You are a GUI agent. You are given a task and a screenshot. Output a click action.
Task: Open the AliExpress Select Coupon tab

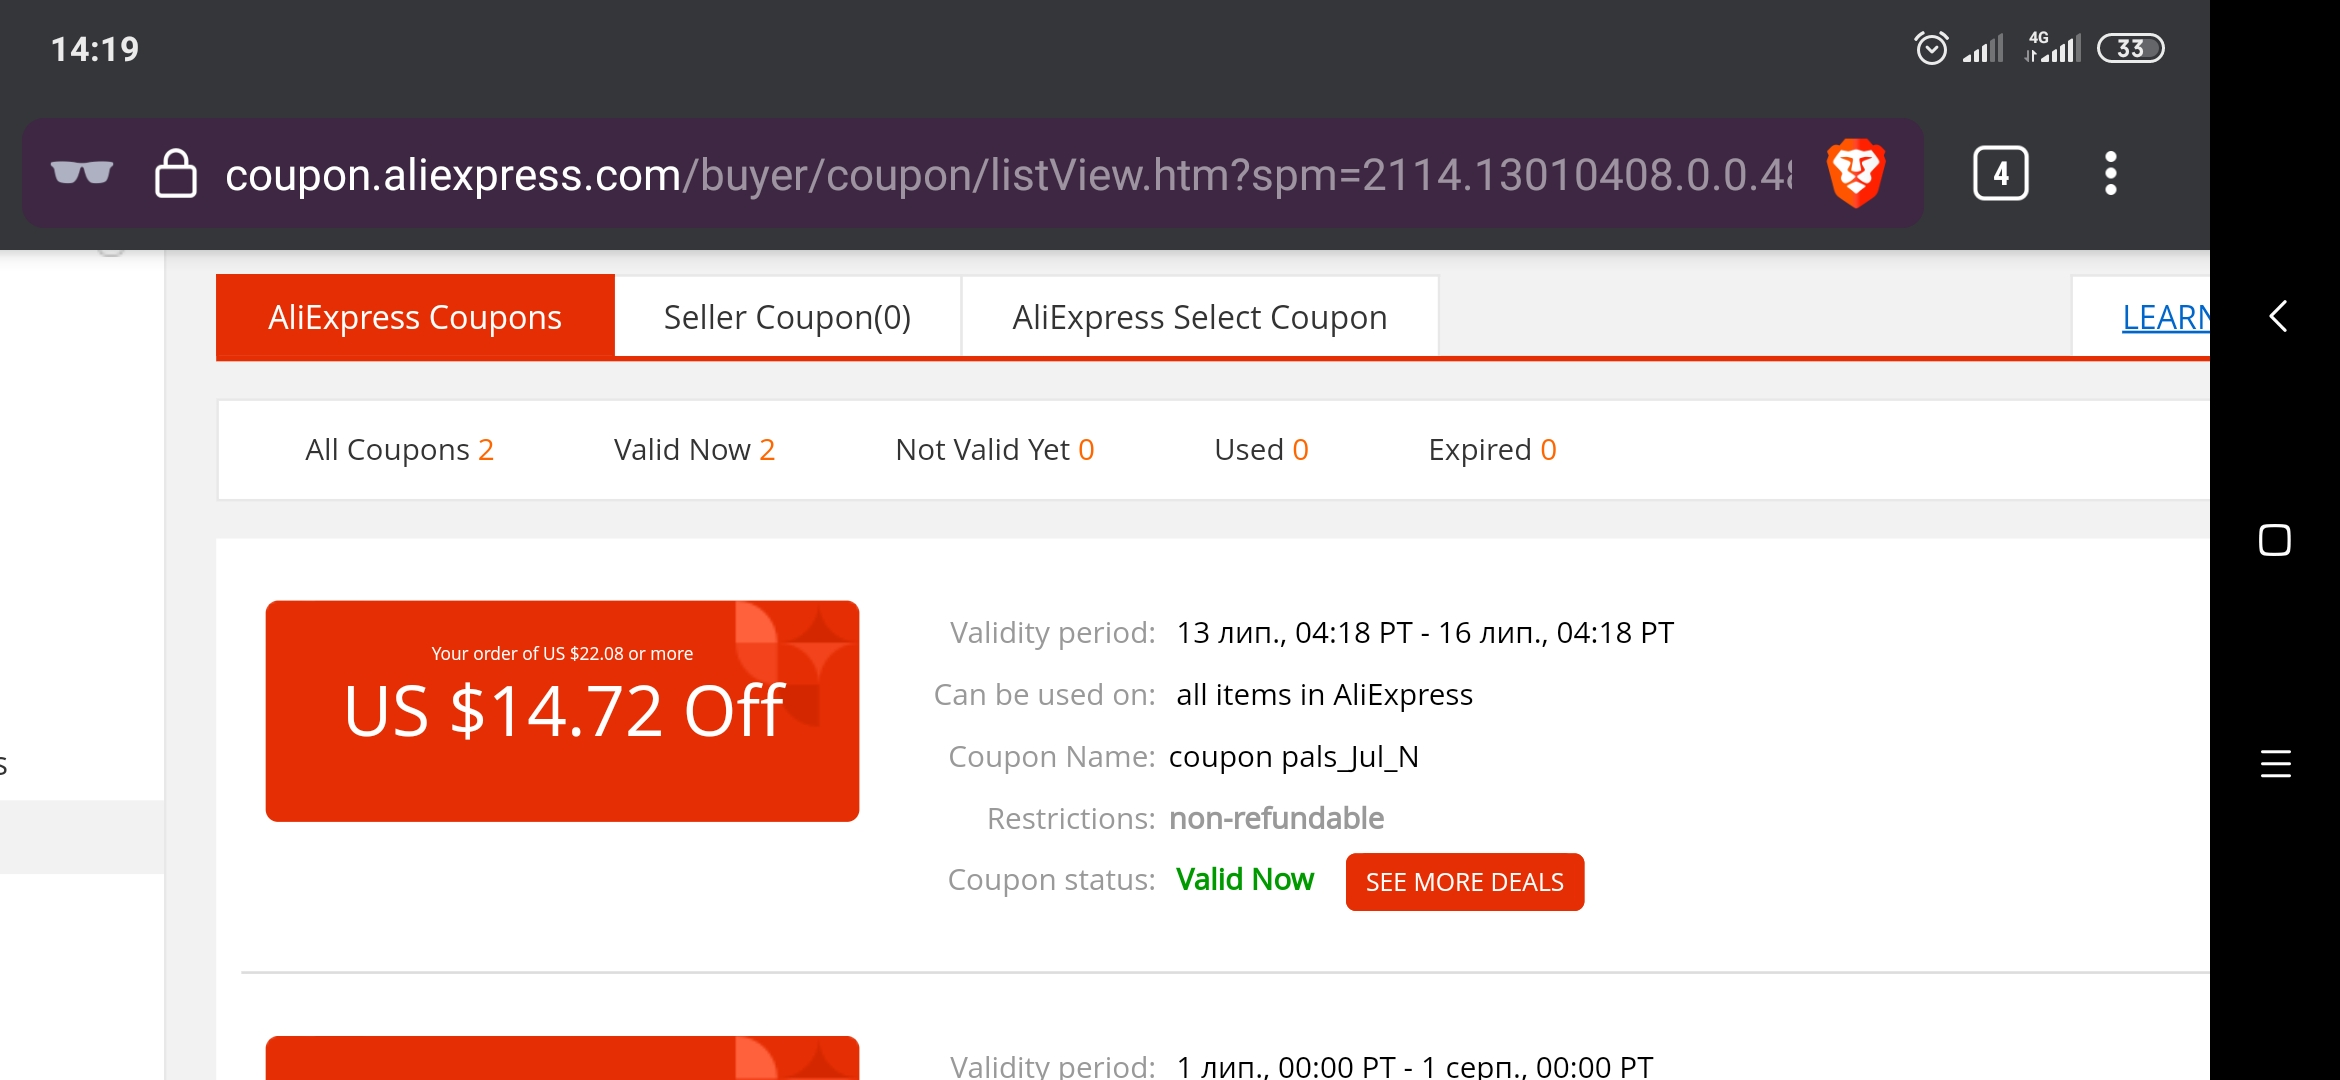(x=1200, y=317)
